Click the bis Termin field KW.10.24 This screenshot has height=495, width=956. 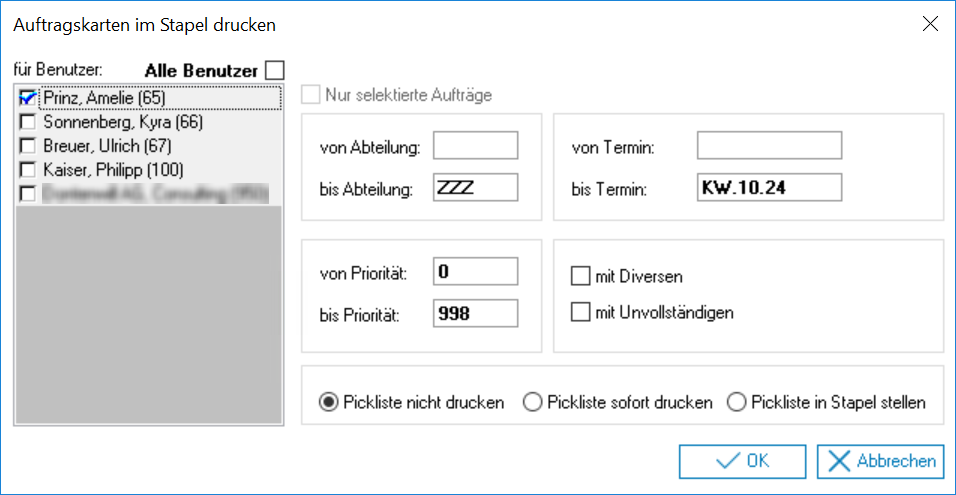coord(769,187)
